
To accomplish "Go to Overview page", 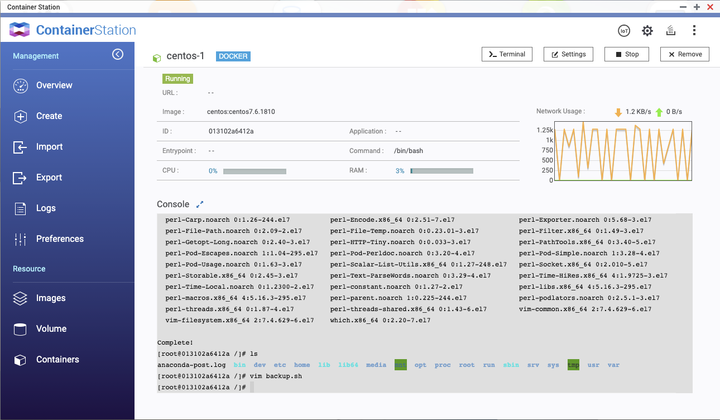I will pyautogui.click(x=54, y=85).
